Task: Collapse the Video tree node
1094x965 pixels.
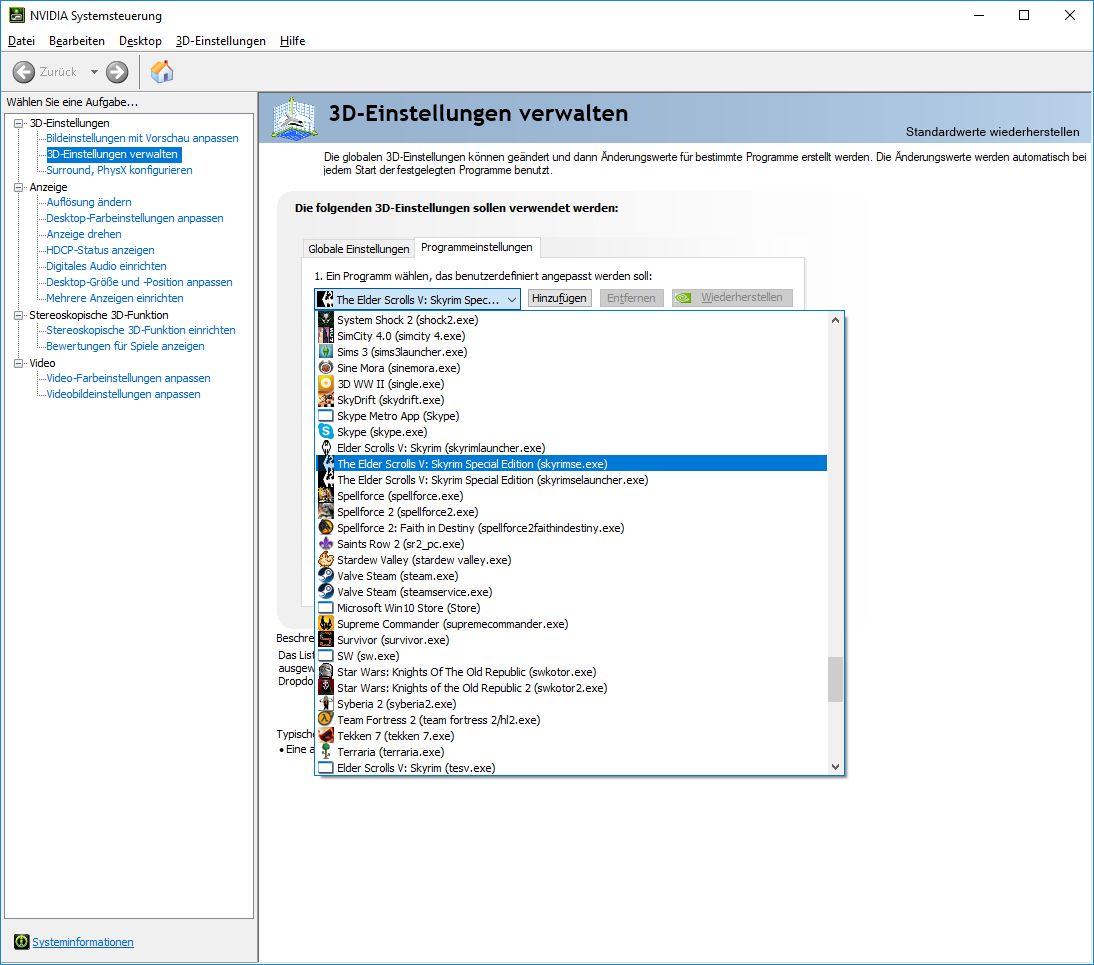Action: [19, 363]
